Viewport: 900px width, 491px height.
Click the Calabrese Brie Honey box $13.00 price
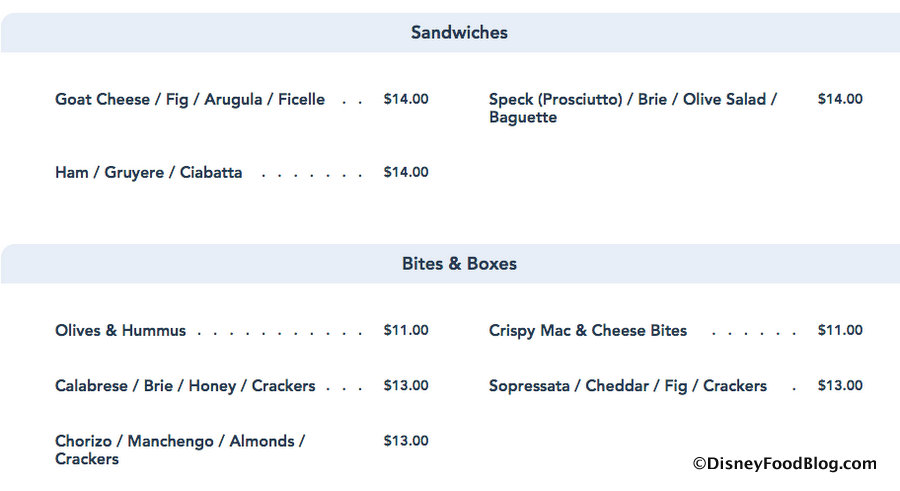pos(406,385)
